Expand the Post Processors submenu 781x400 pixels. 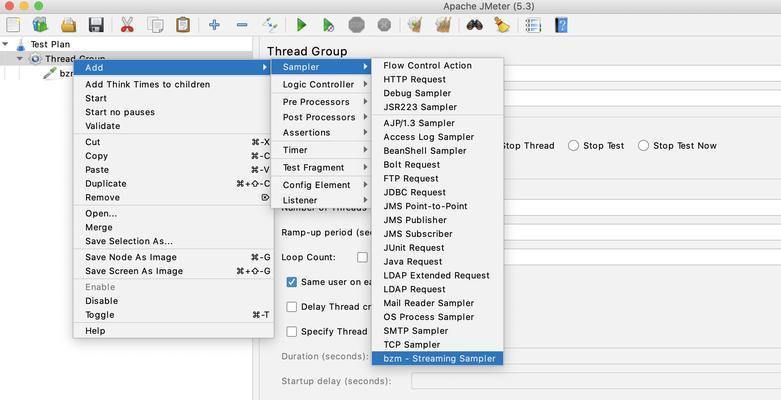pos(321,117)
